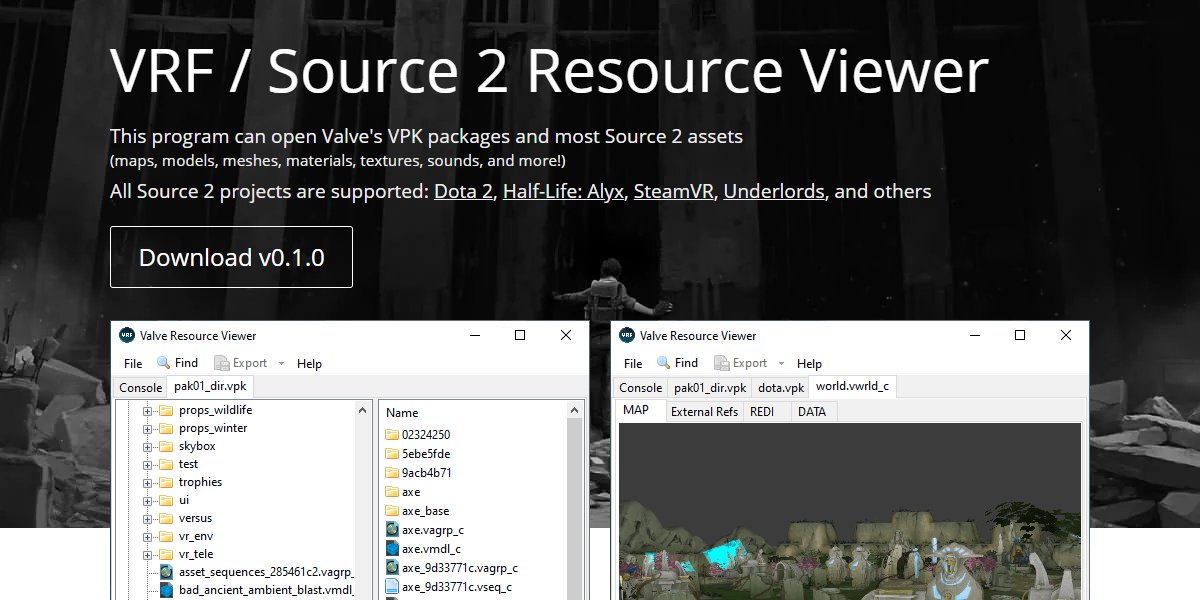
Task: Expand the props_wildlife tree node
Action: 147,410
